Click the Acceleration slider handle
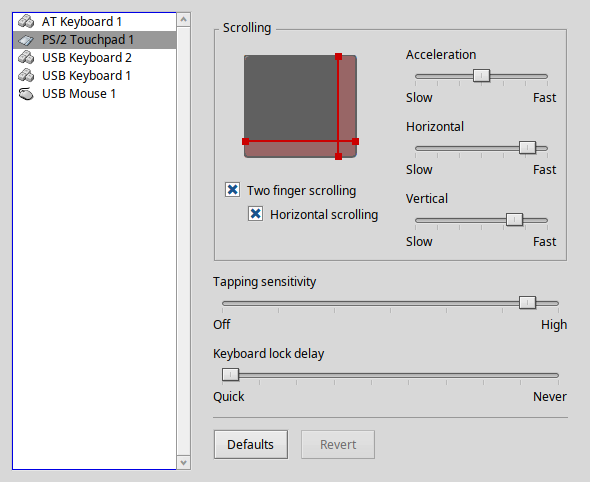The image size is (590, 482). pos(481,76)
